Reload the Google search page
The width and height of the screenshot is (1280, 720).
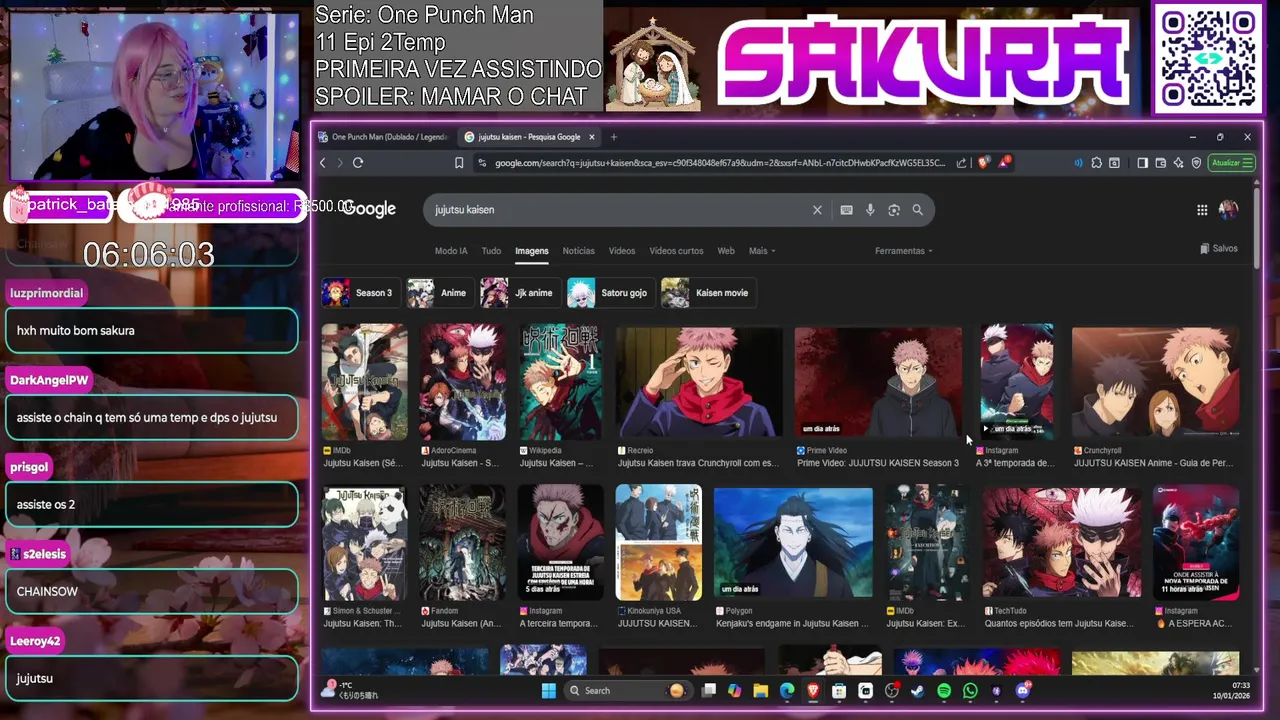tap(357, 163)
